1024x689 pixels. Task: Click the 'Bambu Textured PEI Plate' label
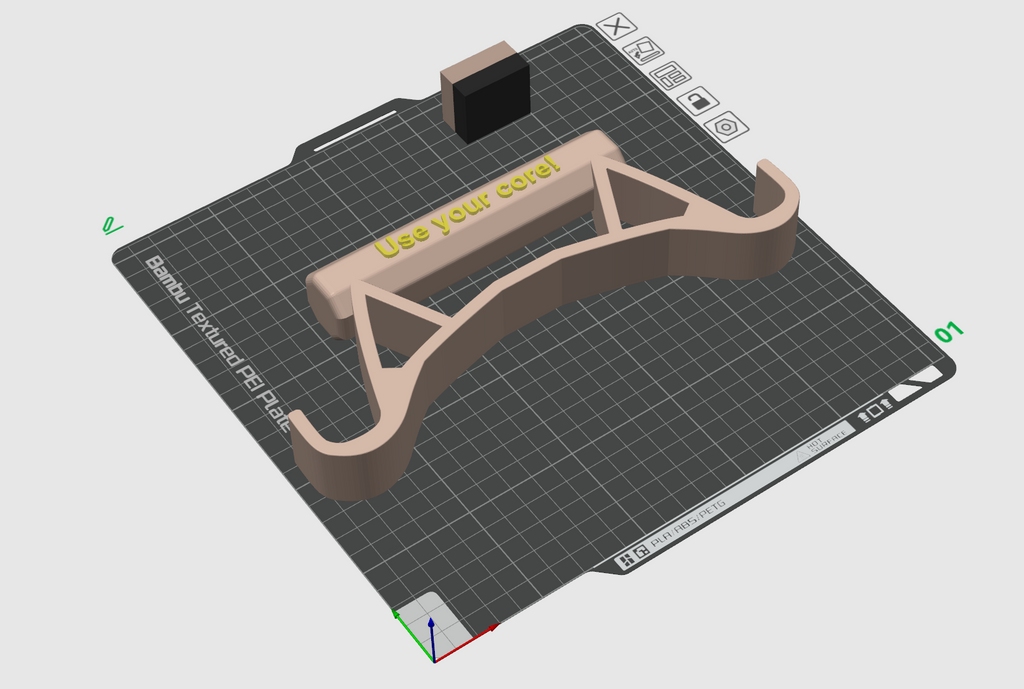(x=217, y=343)
